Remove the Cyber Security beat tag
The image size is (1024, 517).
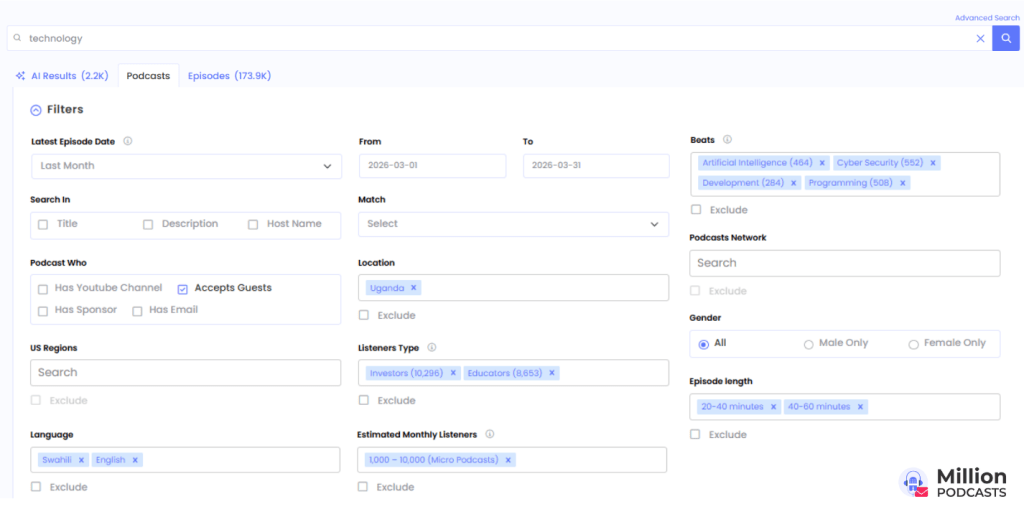tap(933, 163)
